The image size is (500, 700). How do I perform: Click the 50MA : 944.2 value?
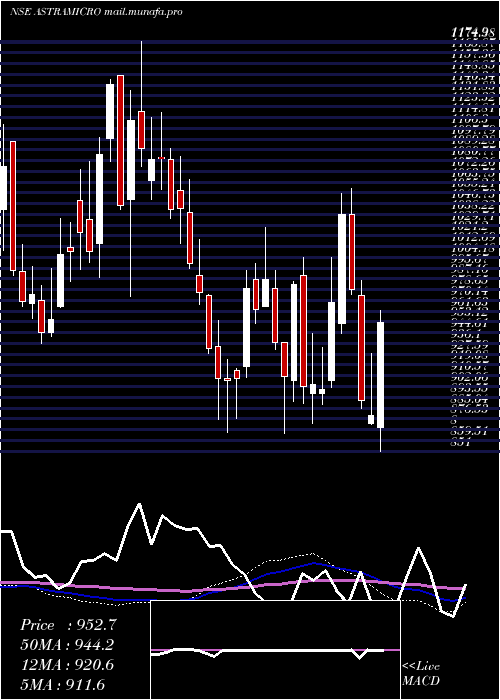point(67,645)
